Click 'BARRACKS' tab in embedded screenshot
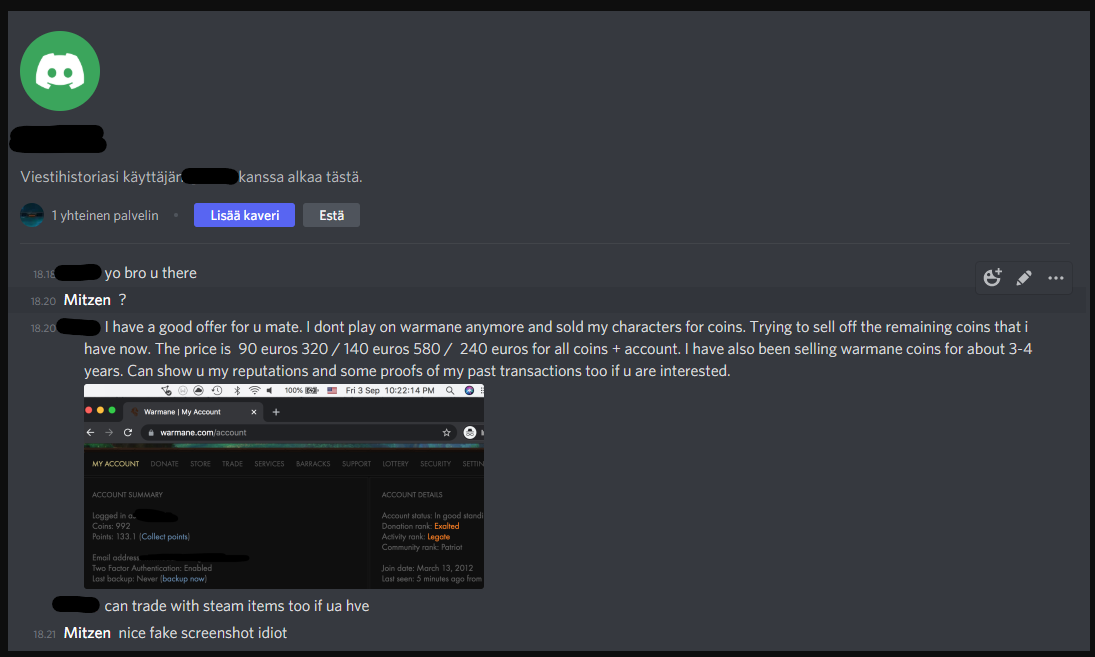This screenshot has width=1095, height=657. (x=313, y=464)
